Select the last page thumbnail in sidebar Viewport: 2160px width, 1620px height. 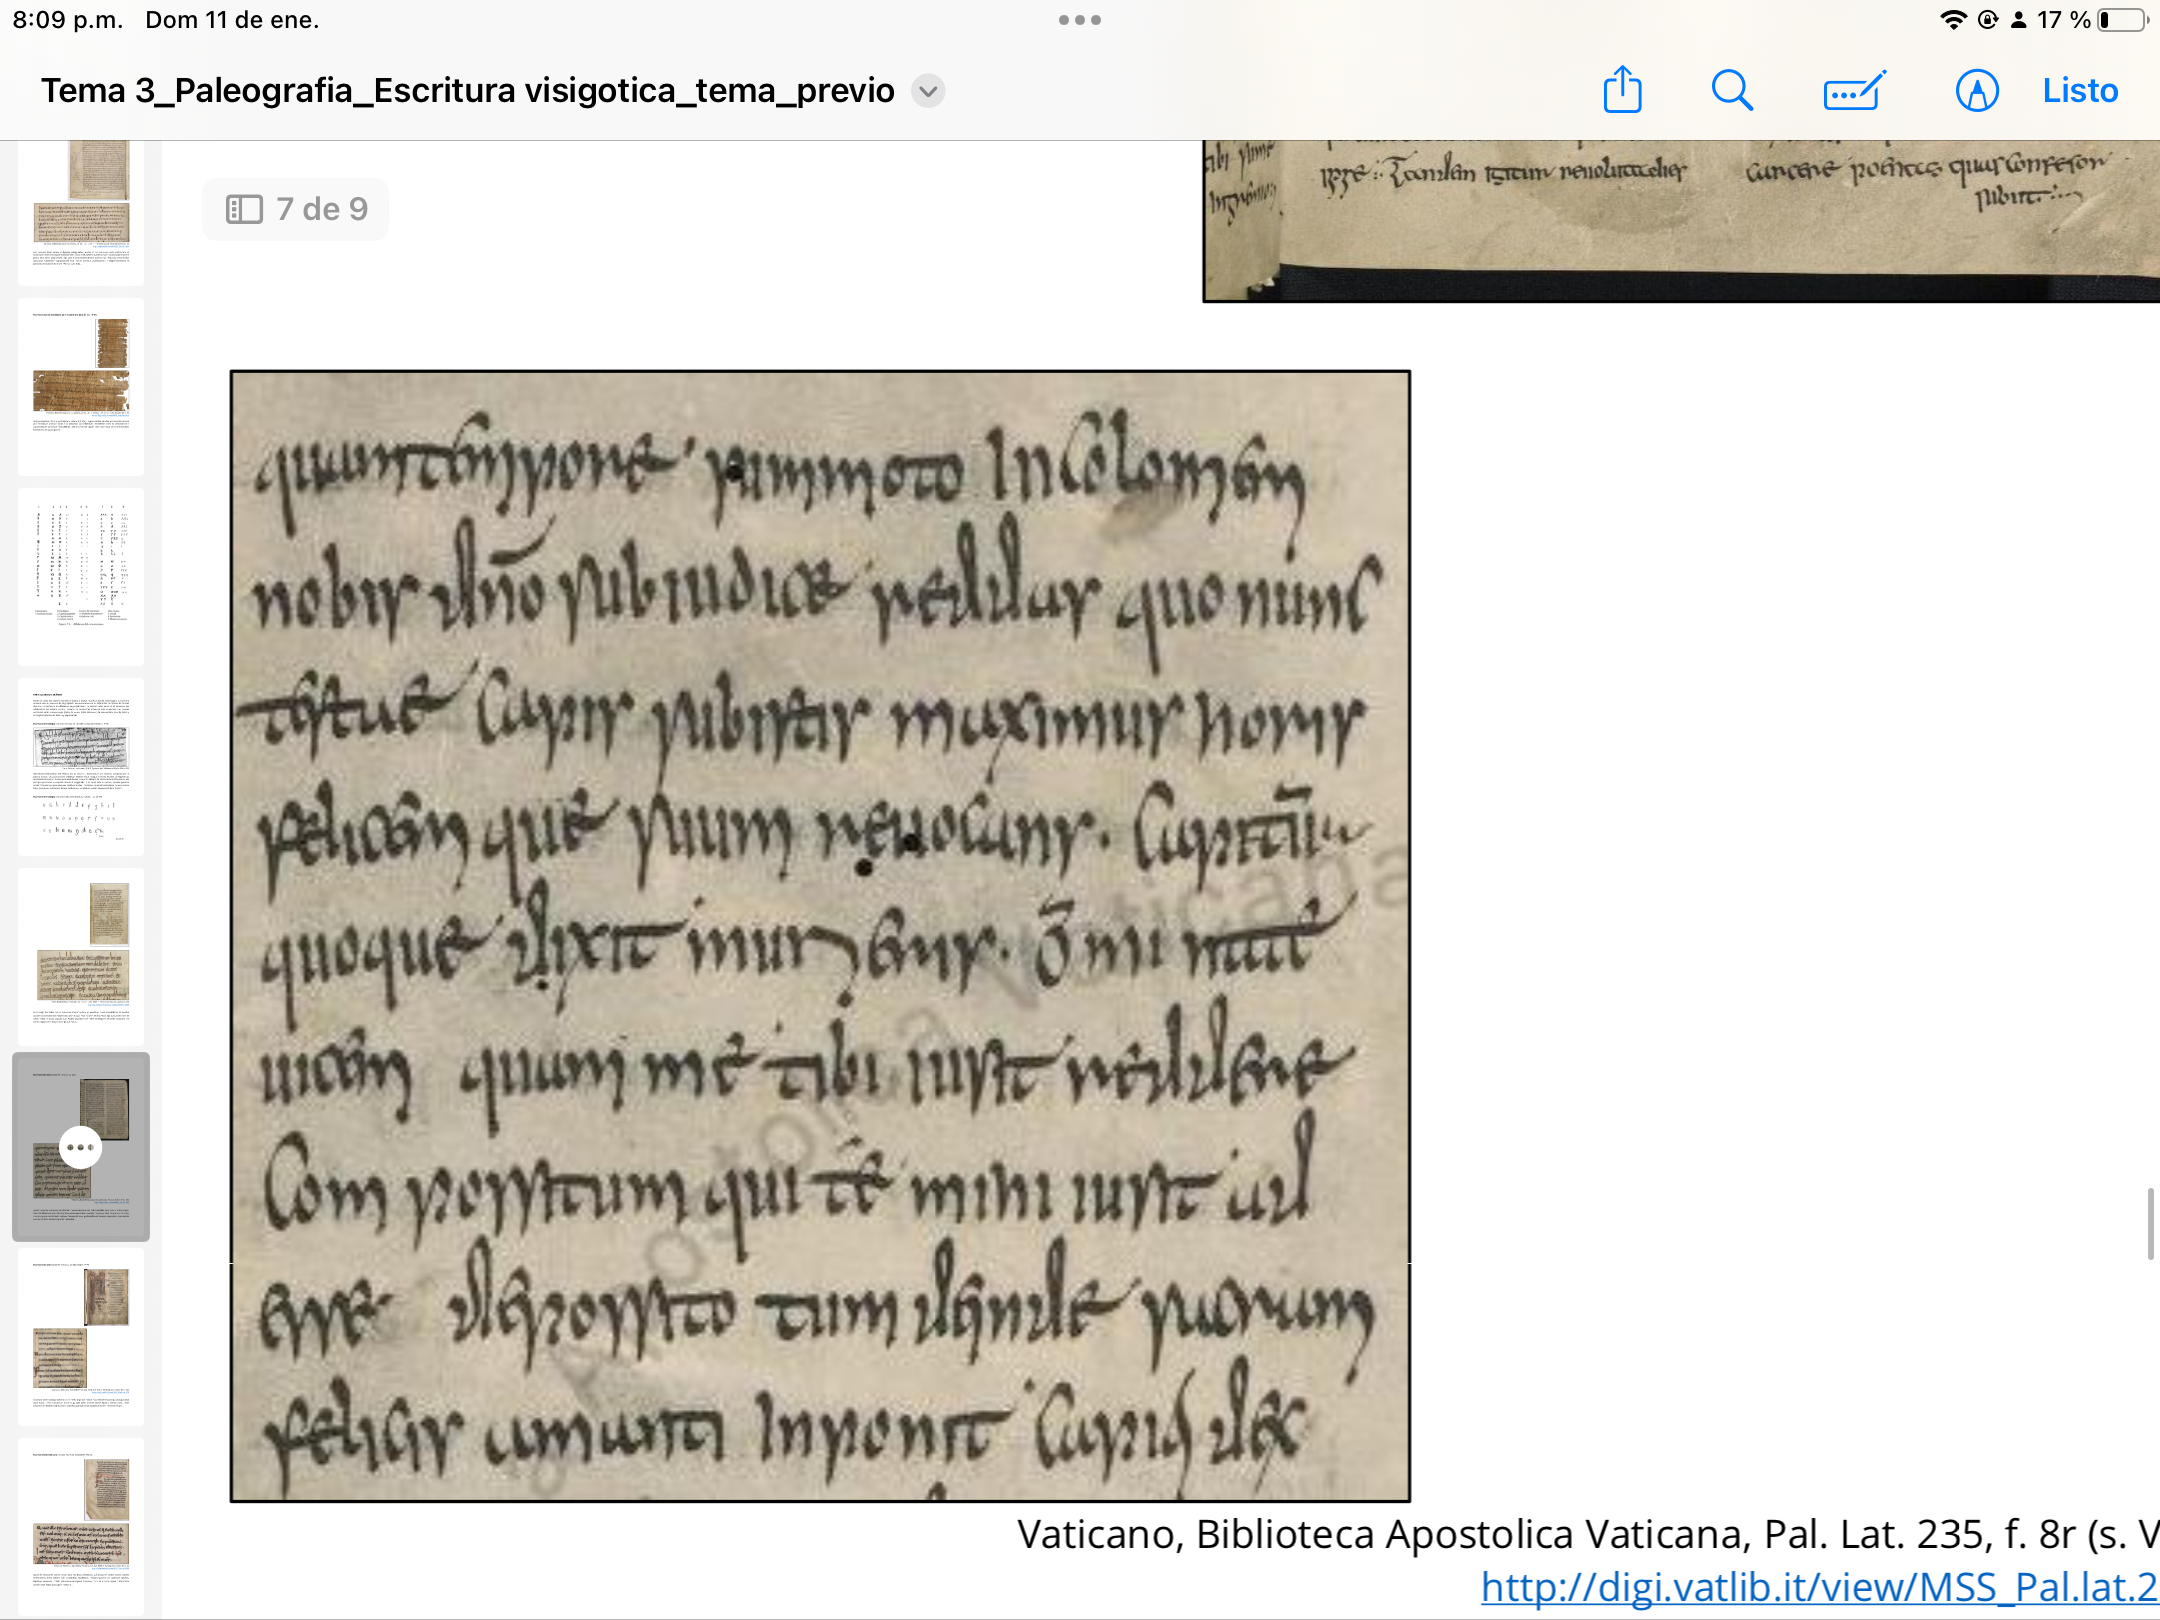(x=81, y=1525)
